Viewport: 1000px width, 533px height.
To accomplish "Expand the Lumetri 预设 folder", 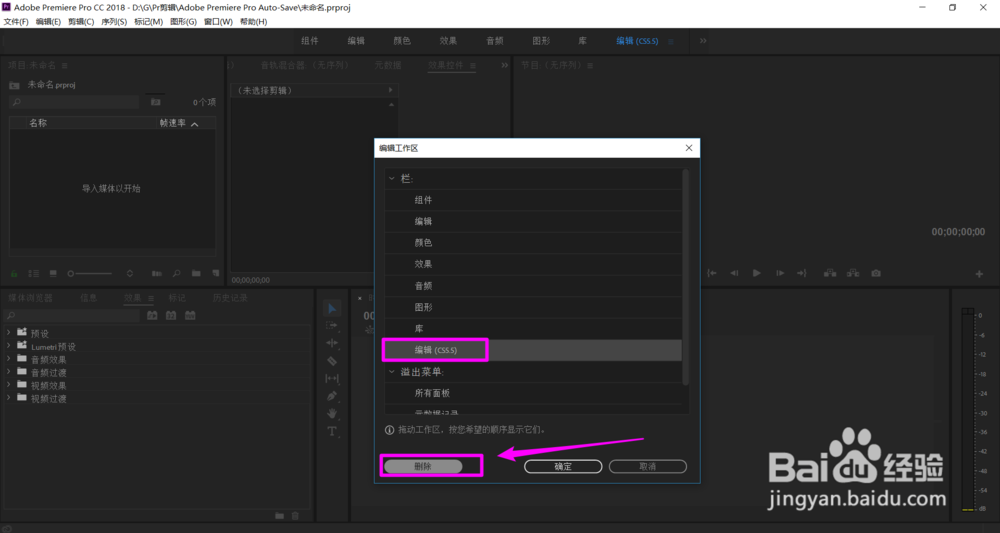I will coord(9,346).
